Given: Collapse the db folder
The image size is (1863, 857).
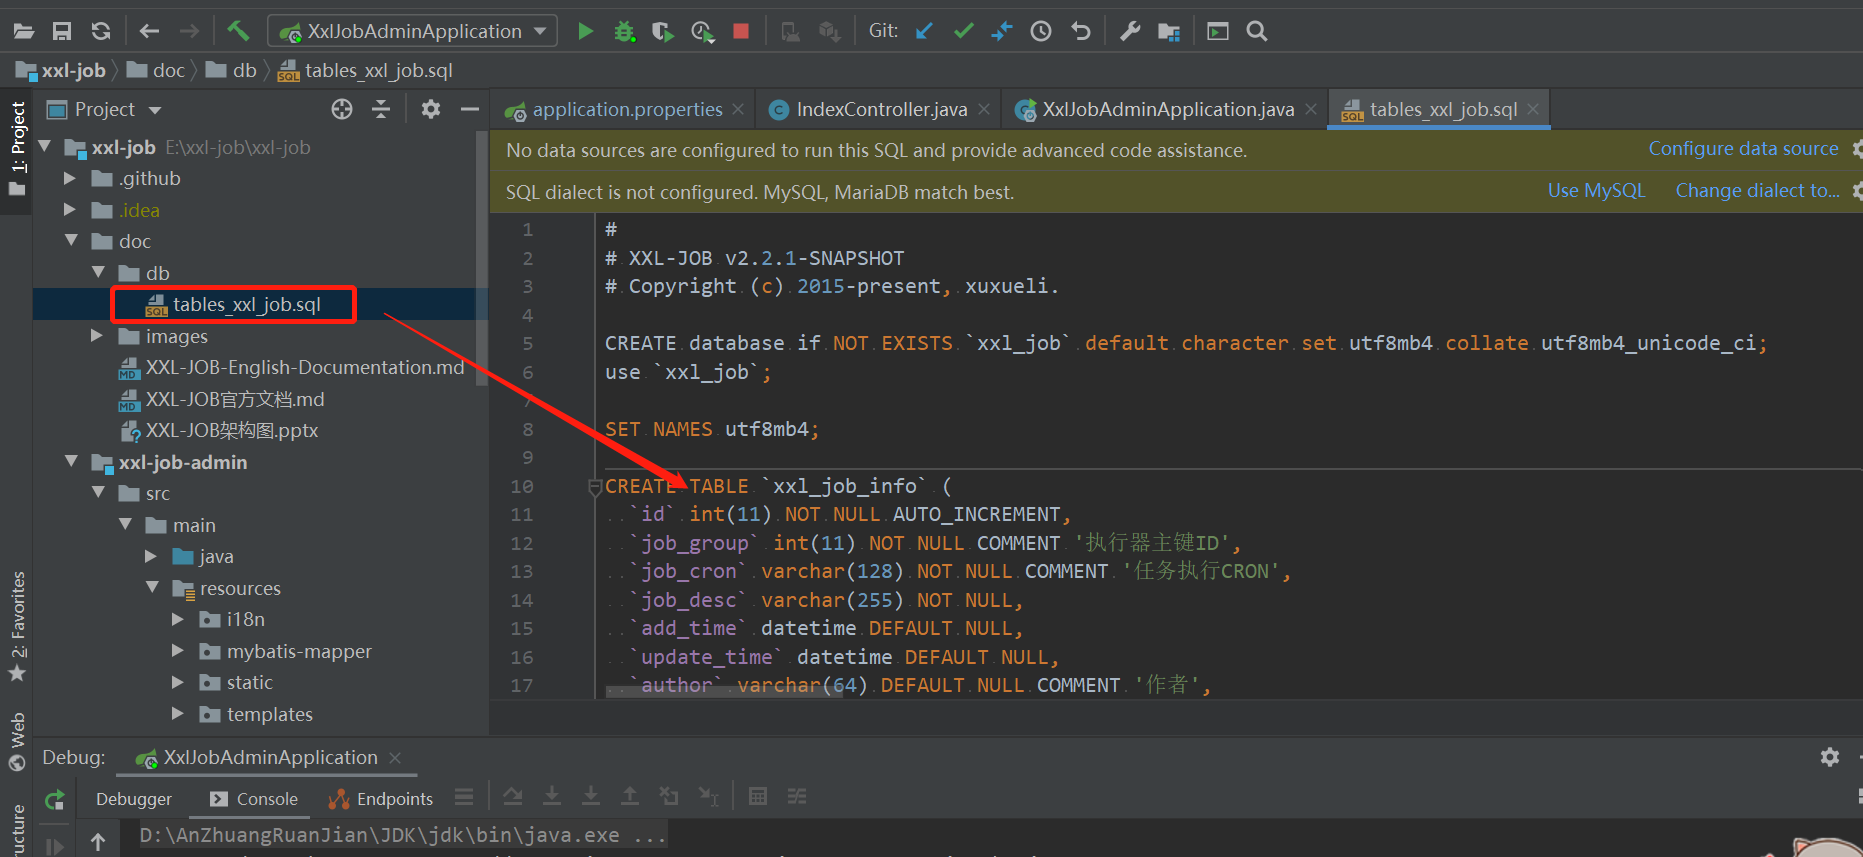Looking at the screenshot, I should pyautogui.click(x=98, y=272).
